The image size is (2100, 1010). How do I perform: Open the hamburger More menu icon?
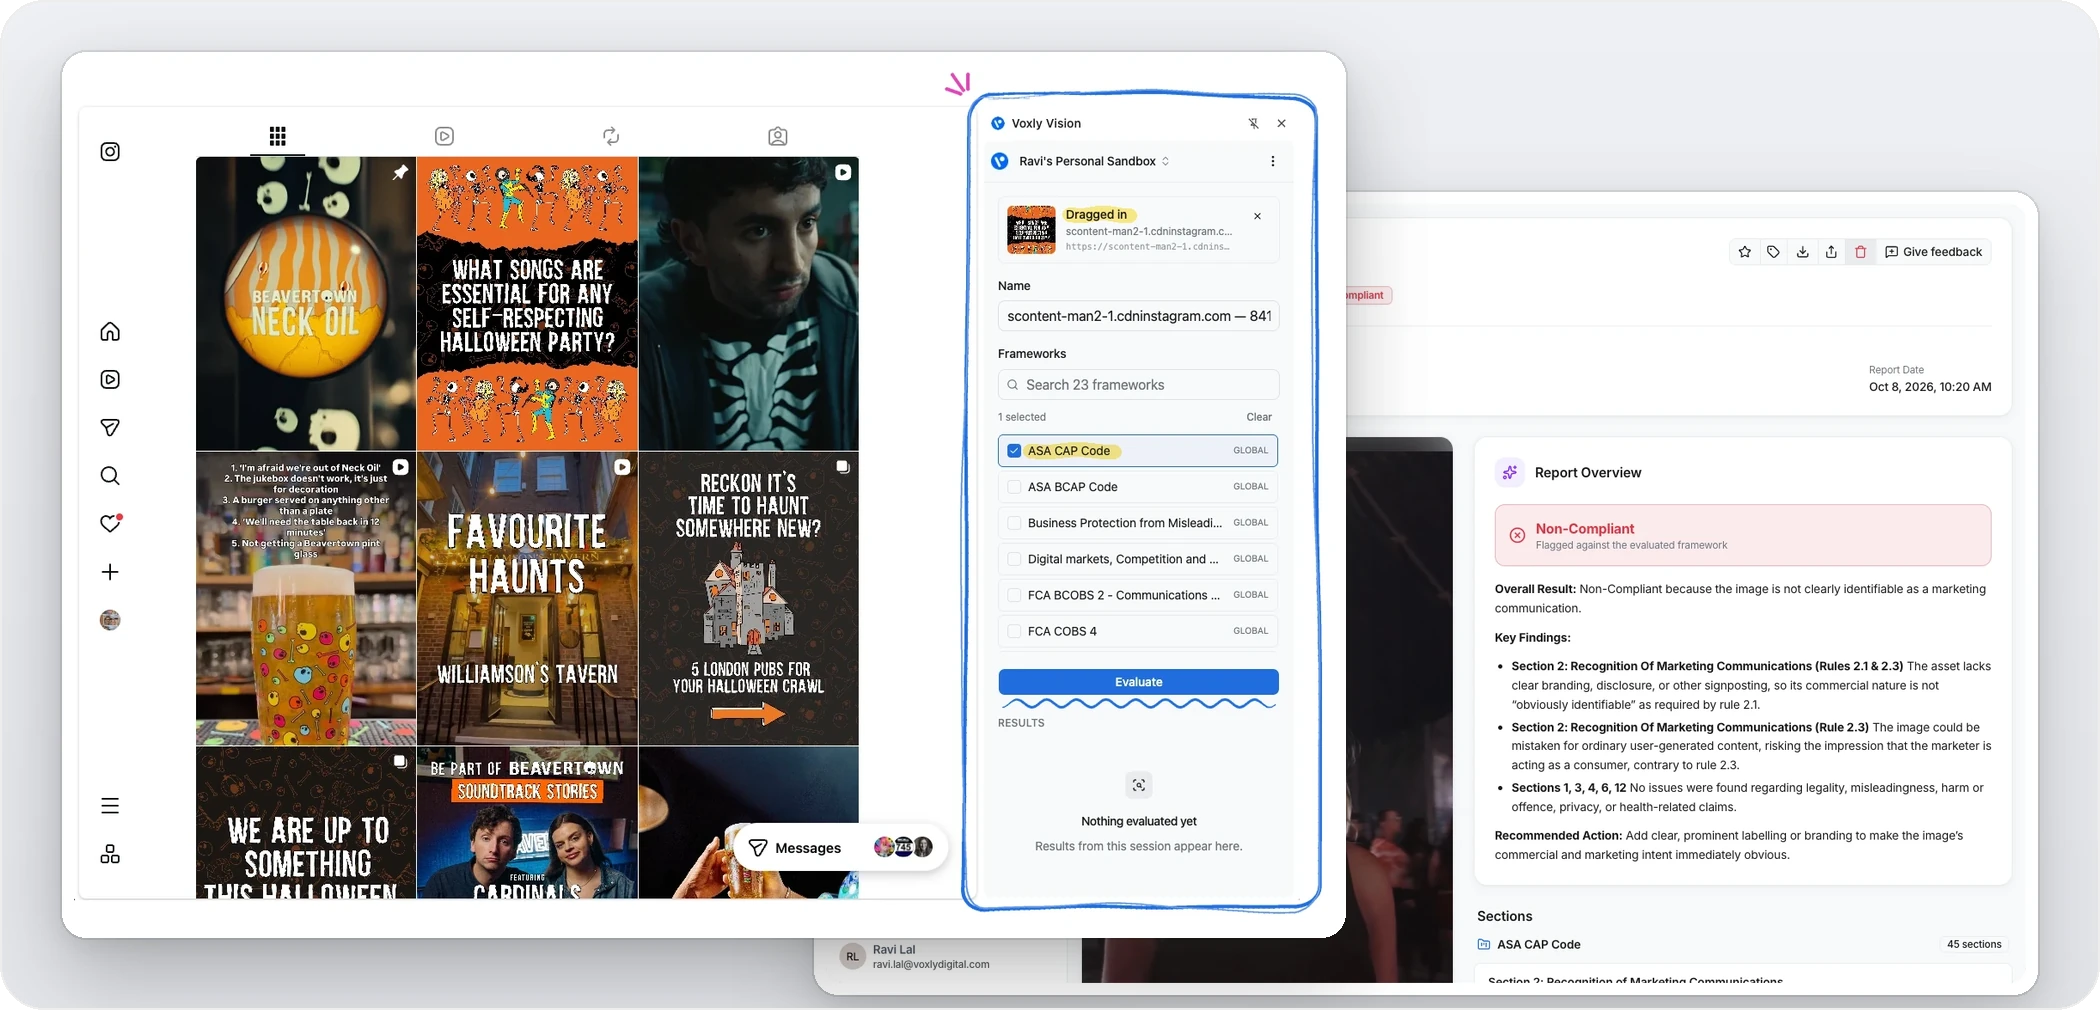click(x=110, y=806)
